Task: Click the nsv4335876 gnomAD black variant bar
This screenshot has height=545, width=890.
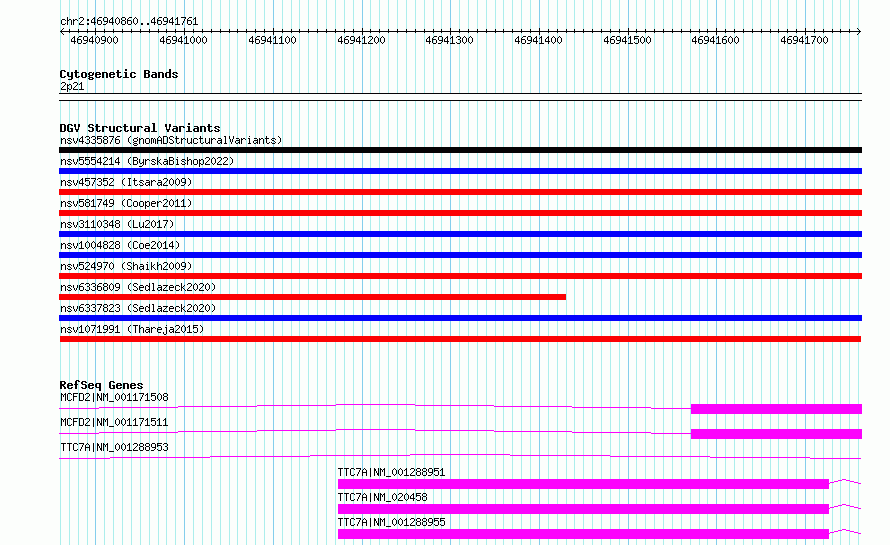Action: [x=460, y=150]
